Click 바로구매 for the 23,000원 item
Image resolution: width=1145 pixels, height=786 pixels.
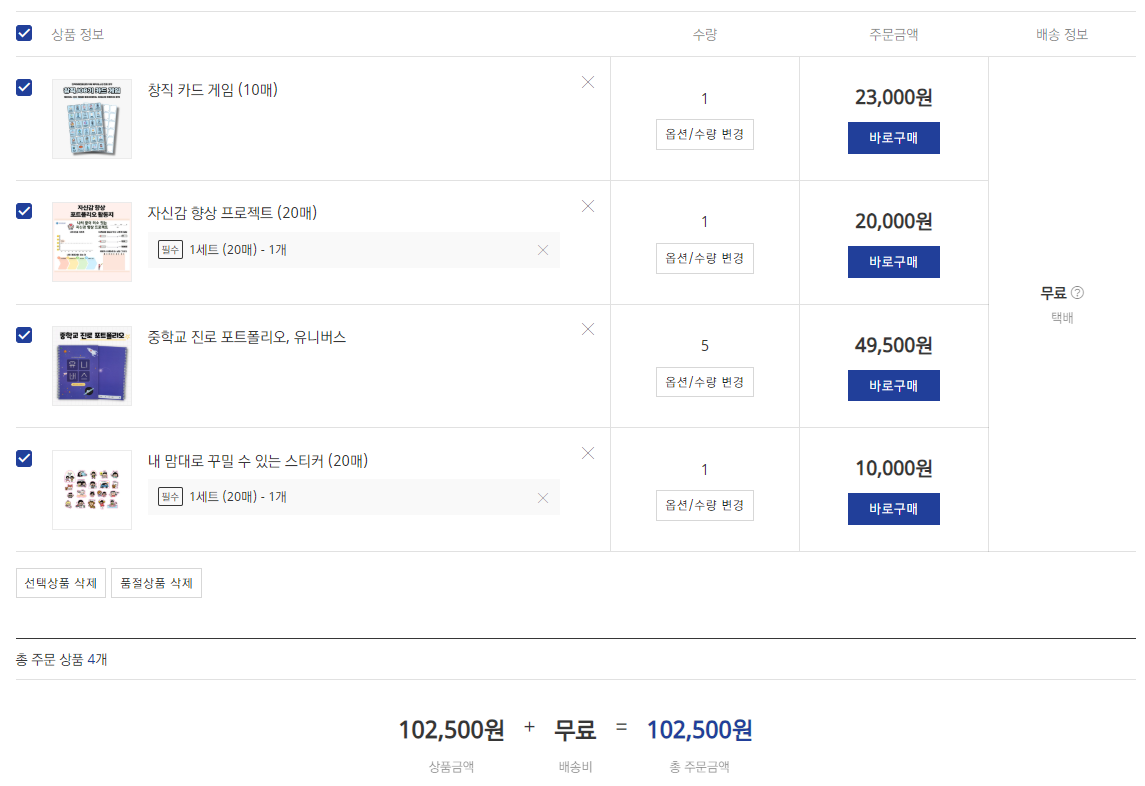894,138
